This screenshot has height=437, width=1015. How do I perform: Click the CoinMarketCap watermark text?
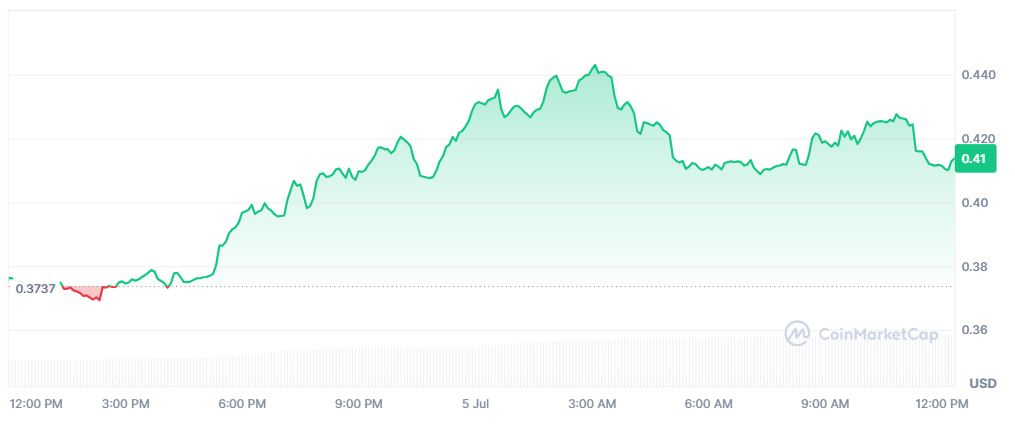click(x=878, y=334)
